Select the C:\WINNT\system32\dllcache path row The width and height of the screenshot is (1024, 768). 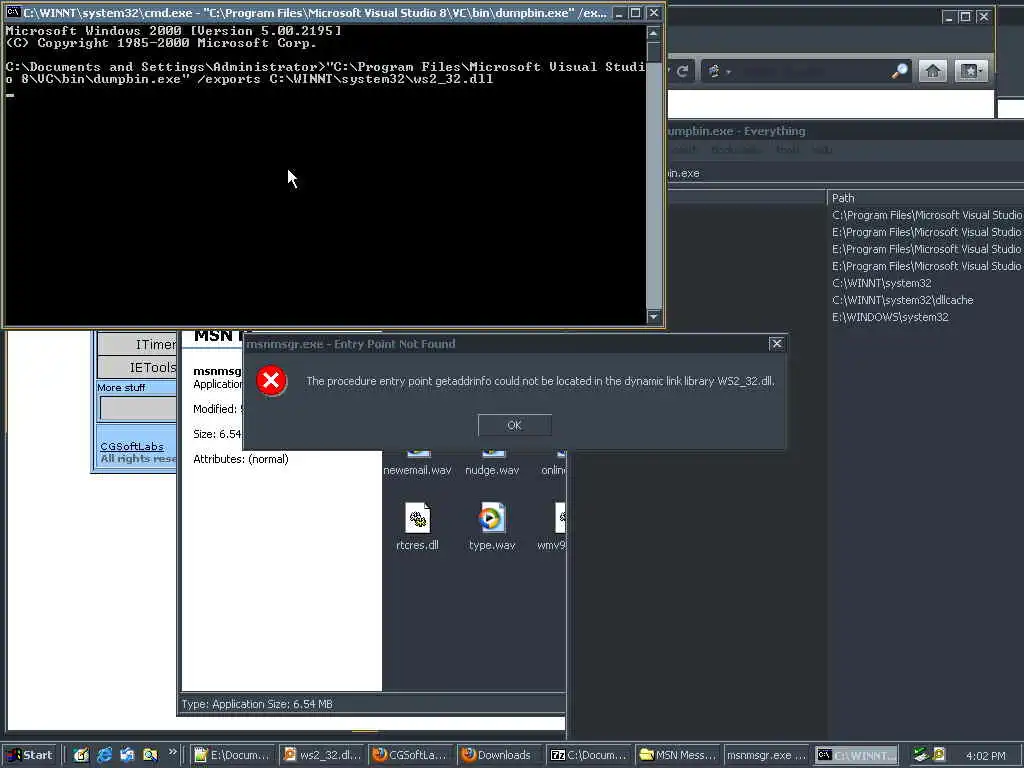tap(903, 300)
